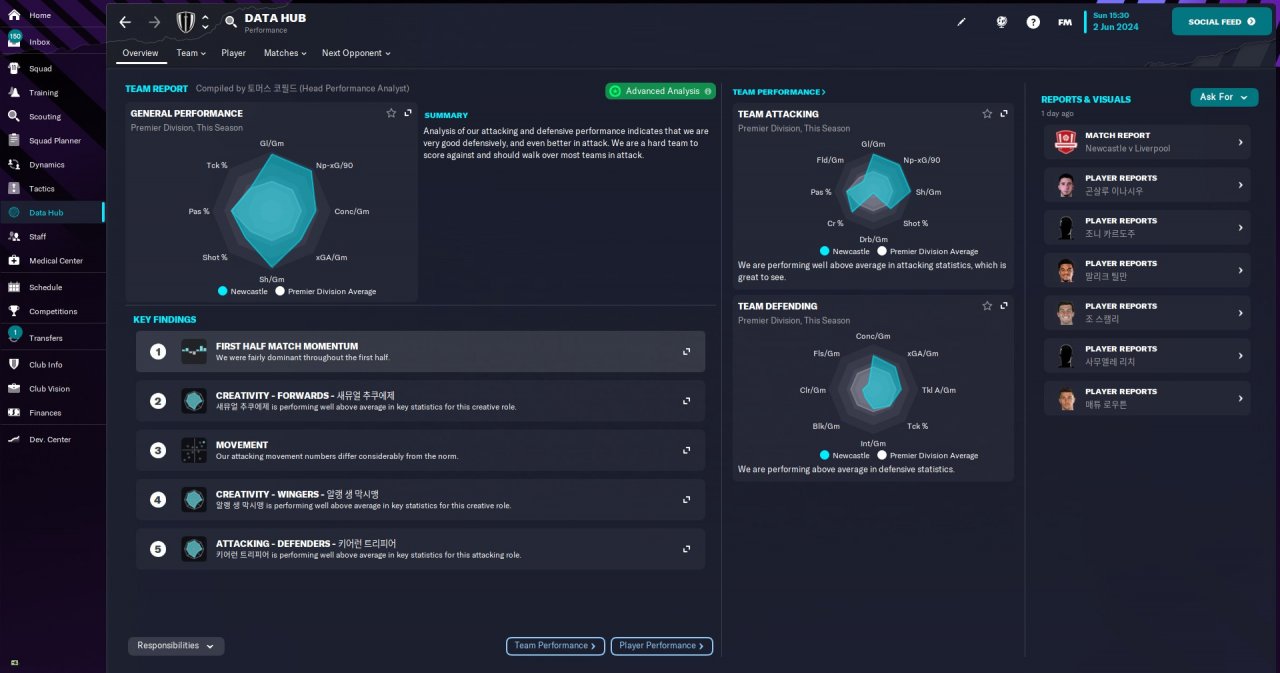Viewport: 1280px width, 673px height.
Task: Expand the Ask For dropdown
Action: (x=1224, y=97)
